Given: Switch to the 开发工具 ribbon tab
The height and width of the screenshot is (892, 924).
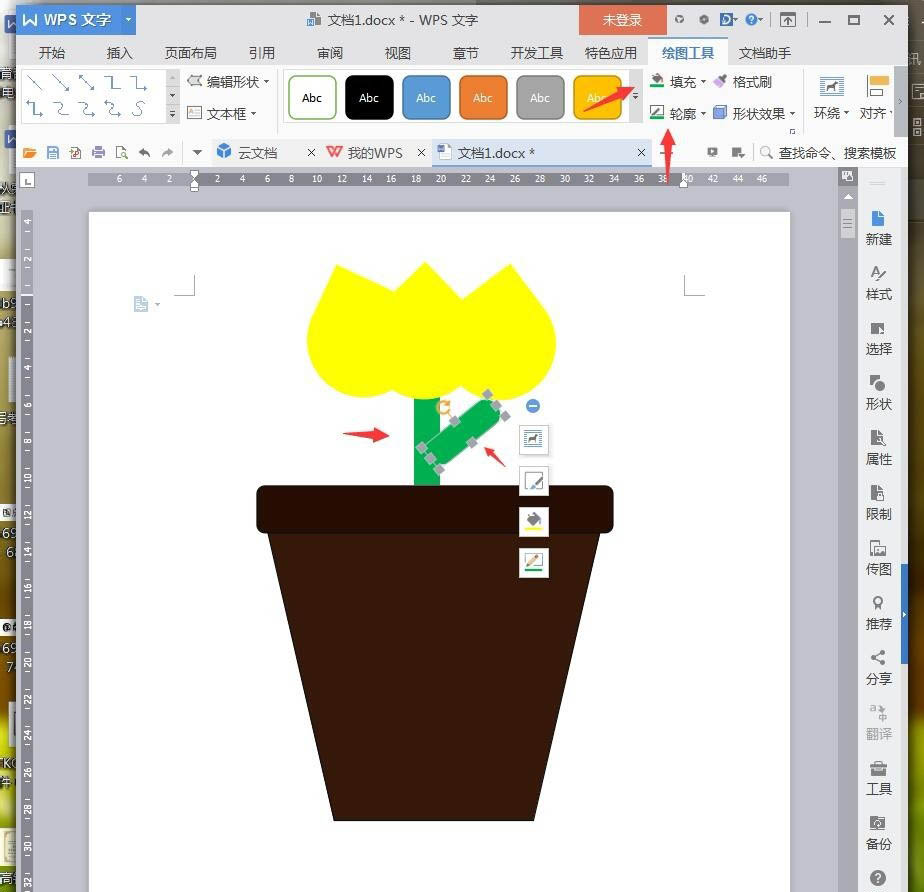Looking at the screenshot, I should point(537,53).
